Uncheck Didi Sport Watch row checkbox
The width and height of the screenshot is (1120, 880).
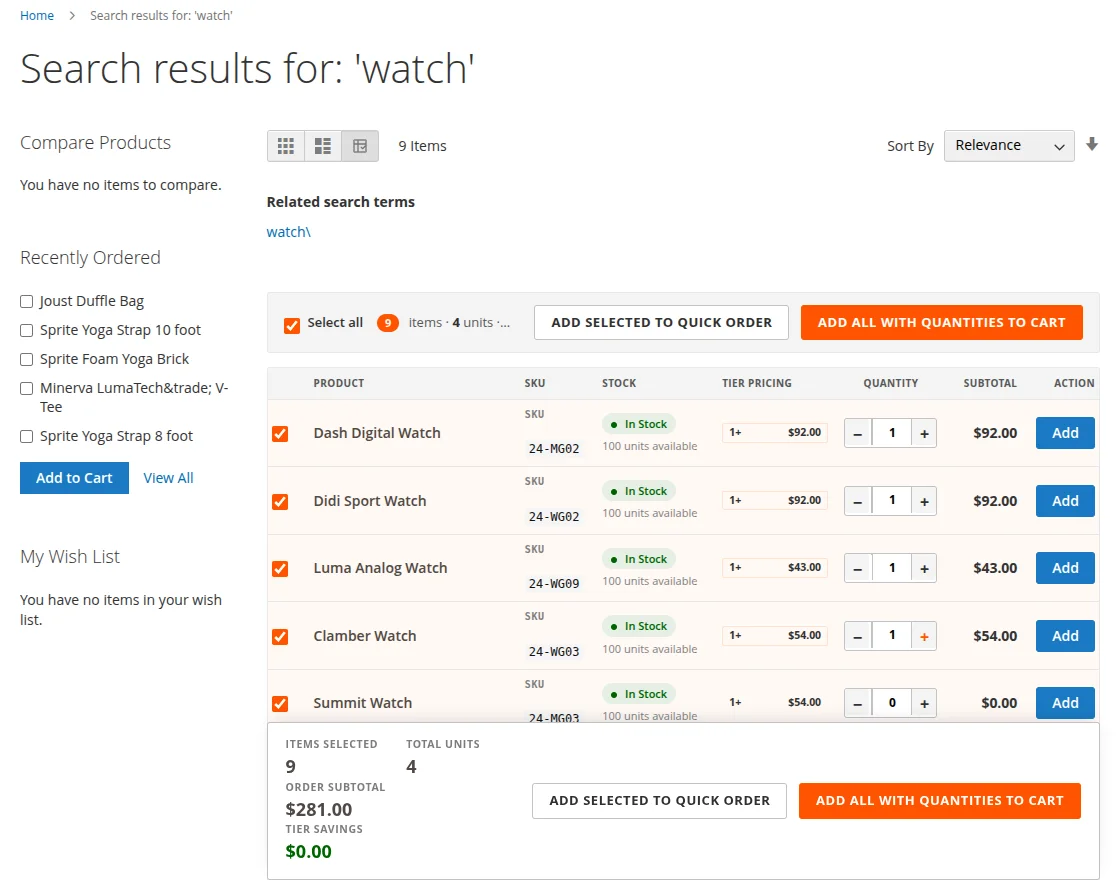[x=280, y=501]
